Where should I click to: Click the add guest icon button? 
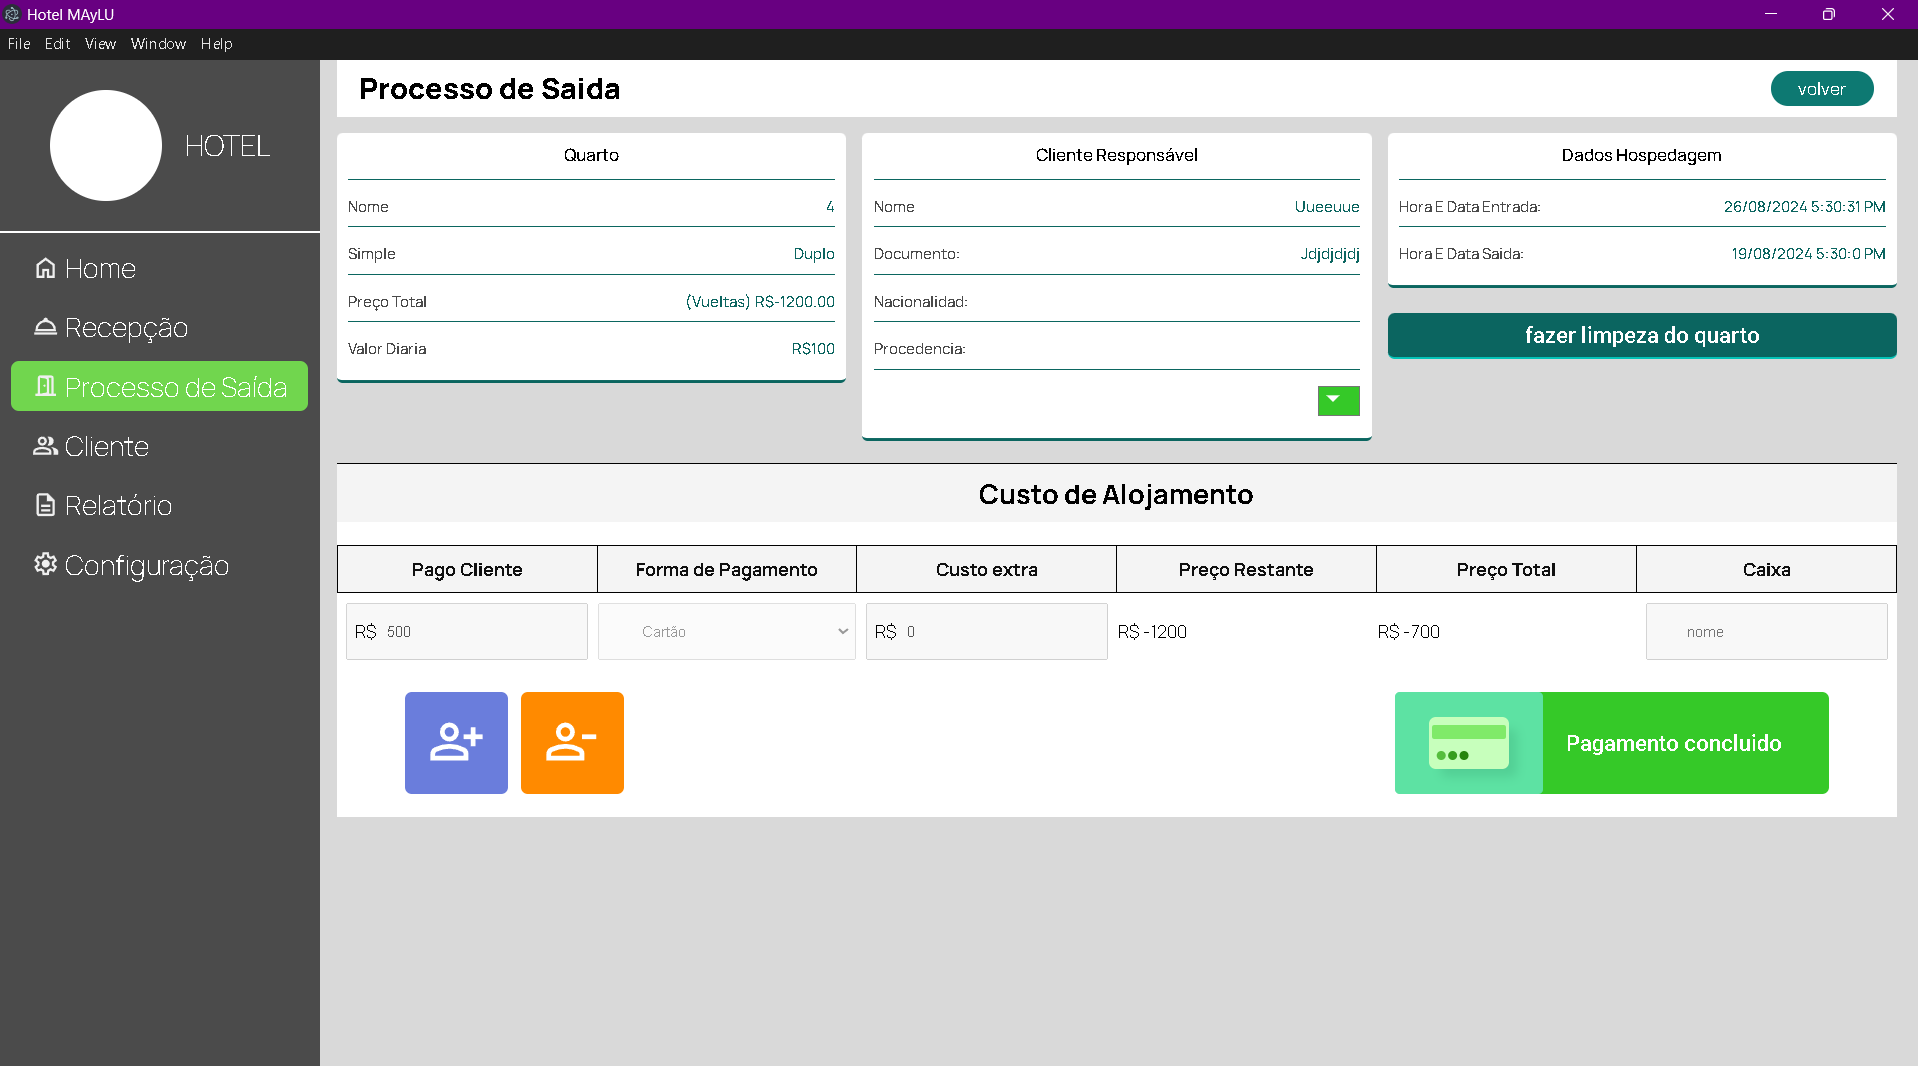click(456, 743)
